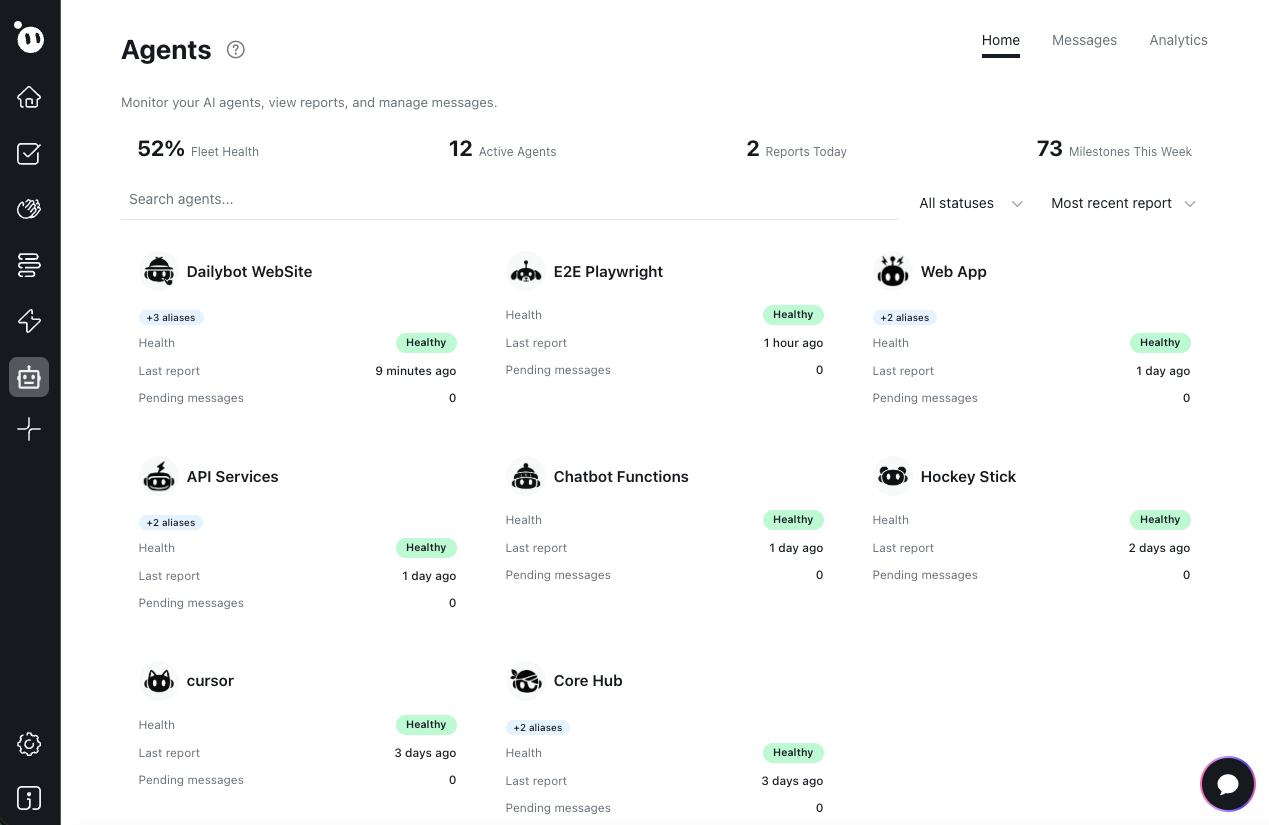Open the help question-mark next to Agents heading
Image resolution: width=1269 pixels, height=825 pixels.
[x=235, y=49]
